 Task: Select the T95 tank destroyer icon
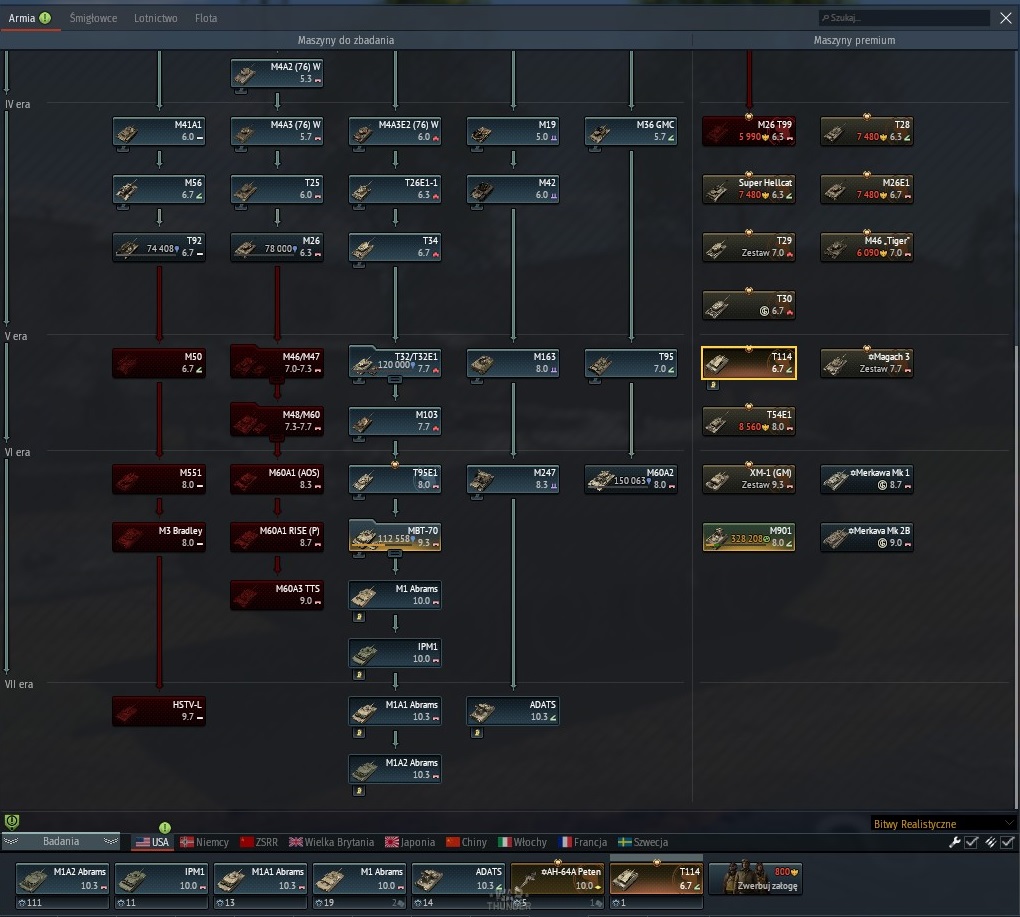click(x=631, y=363)
